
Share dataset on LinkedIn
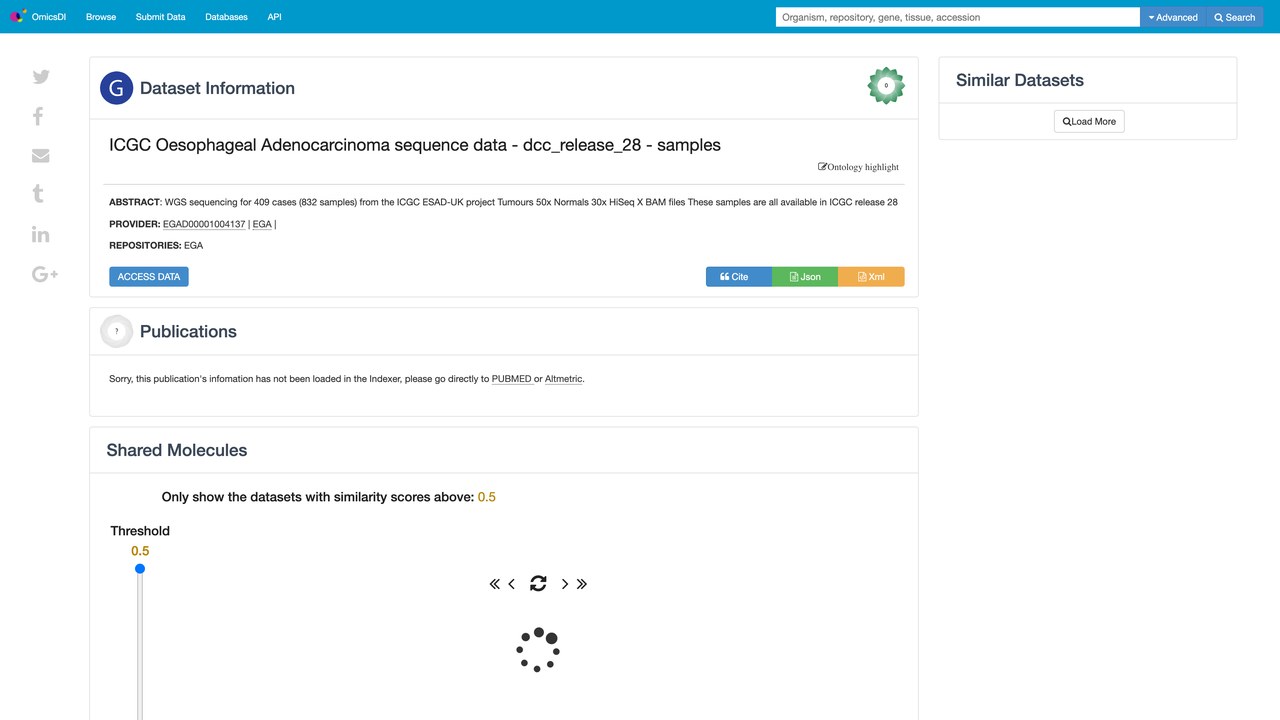click(40, 234)
